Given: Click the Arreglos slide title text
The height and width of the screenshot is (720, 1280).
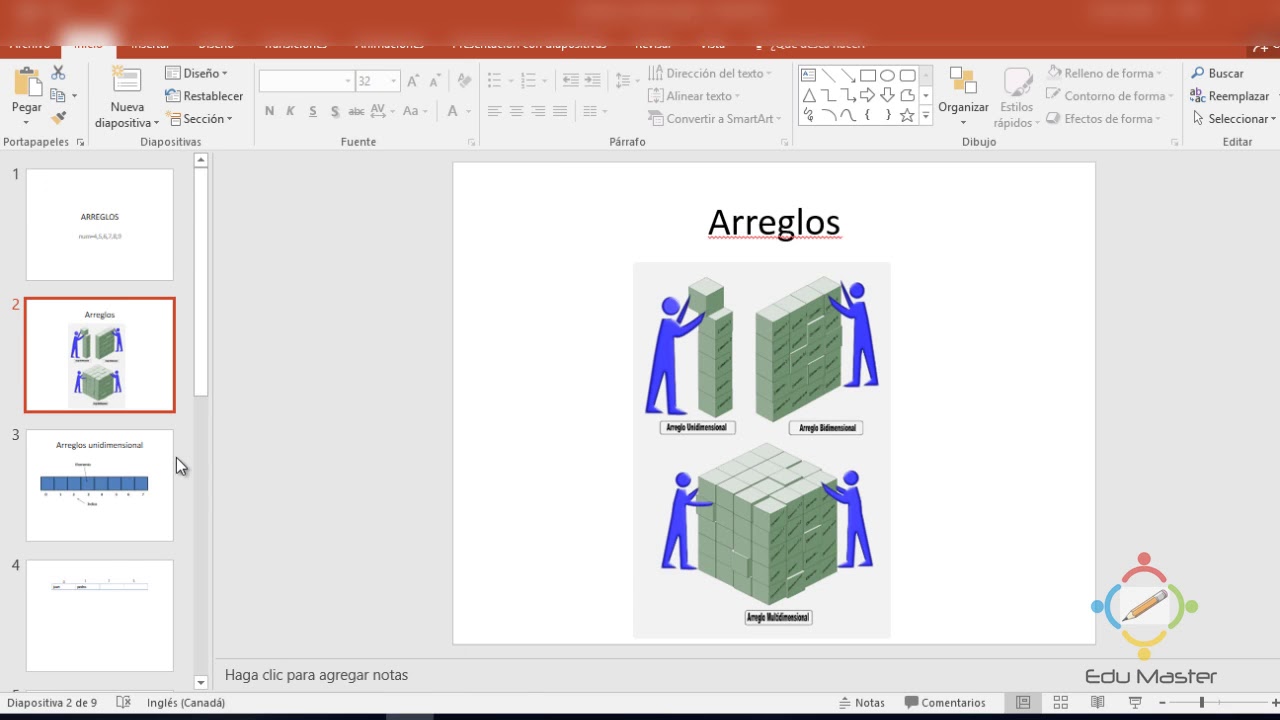Looking at the screenshot, I should coord(774,222).
